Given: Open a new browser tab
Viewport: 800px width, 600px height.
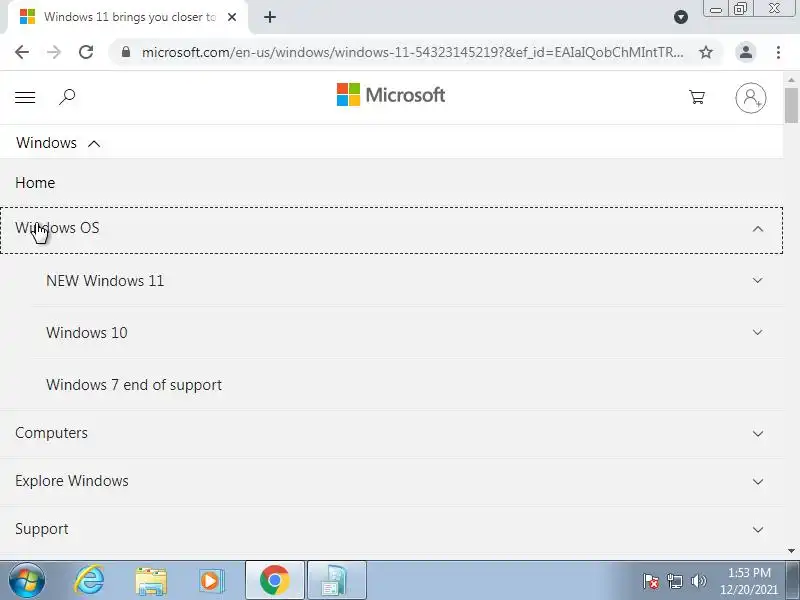Looking at the screenshot, I should [x=270, y=17].
